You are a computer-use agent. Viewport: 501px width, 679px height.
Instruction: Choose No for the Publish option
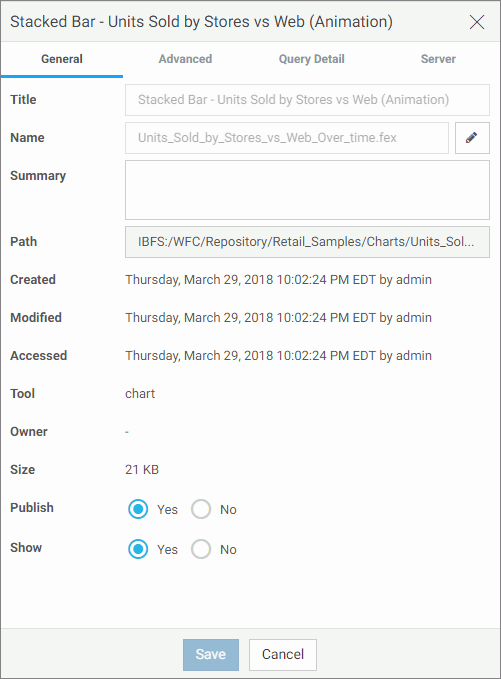click(x=201, y=509)
